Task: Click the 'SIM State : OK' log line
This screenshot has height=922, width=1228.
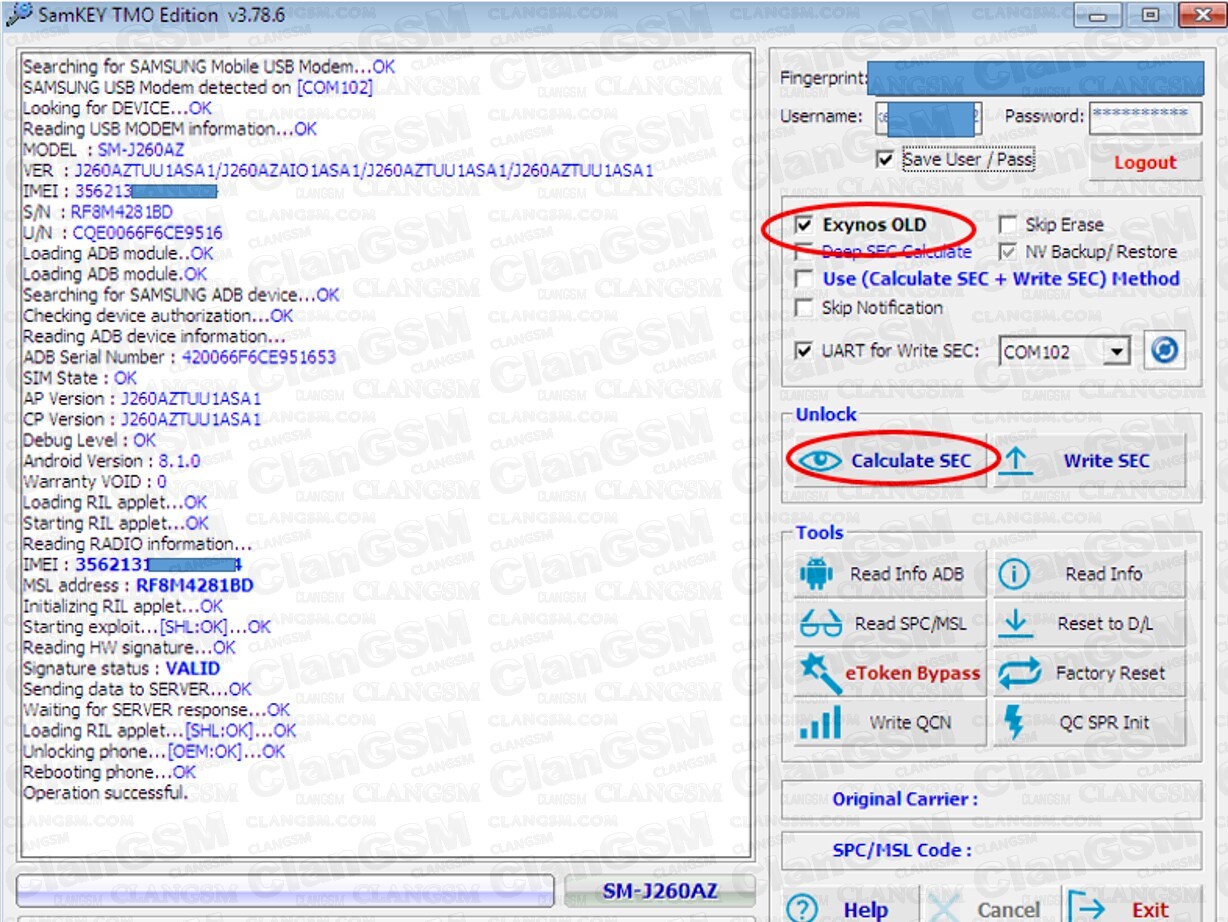Action: pos(80,378)
